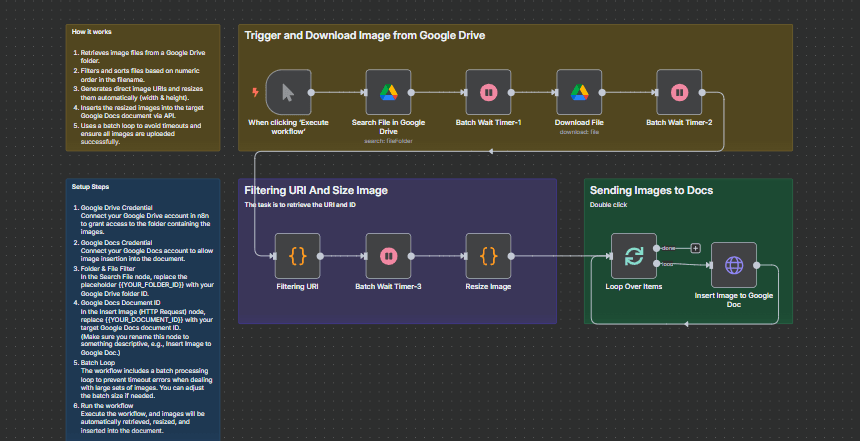Open the Insert Image to Google Doc node
This screenshot has height=441, width=860.
point(734,265)
